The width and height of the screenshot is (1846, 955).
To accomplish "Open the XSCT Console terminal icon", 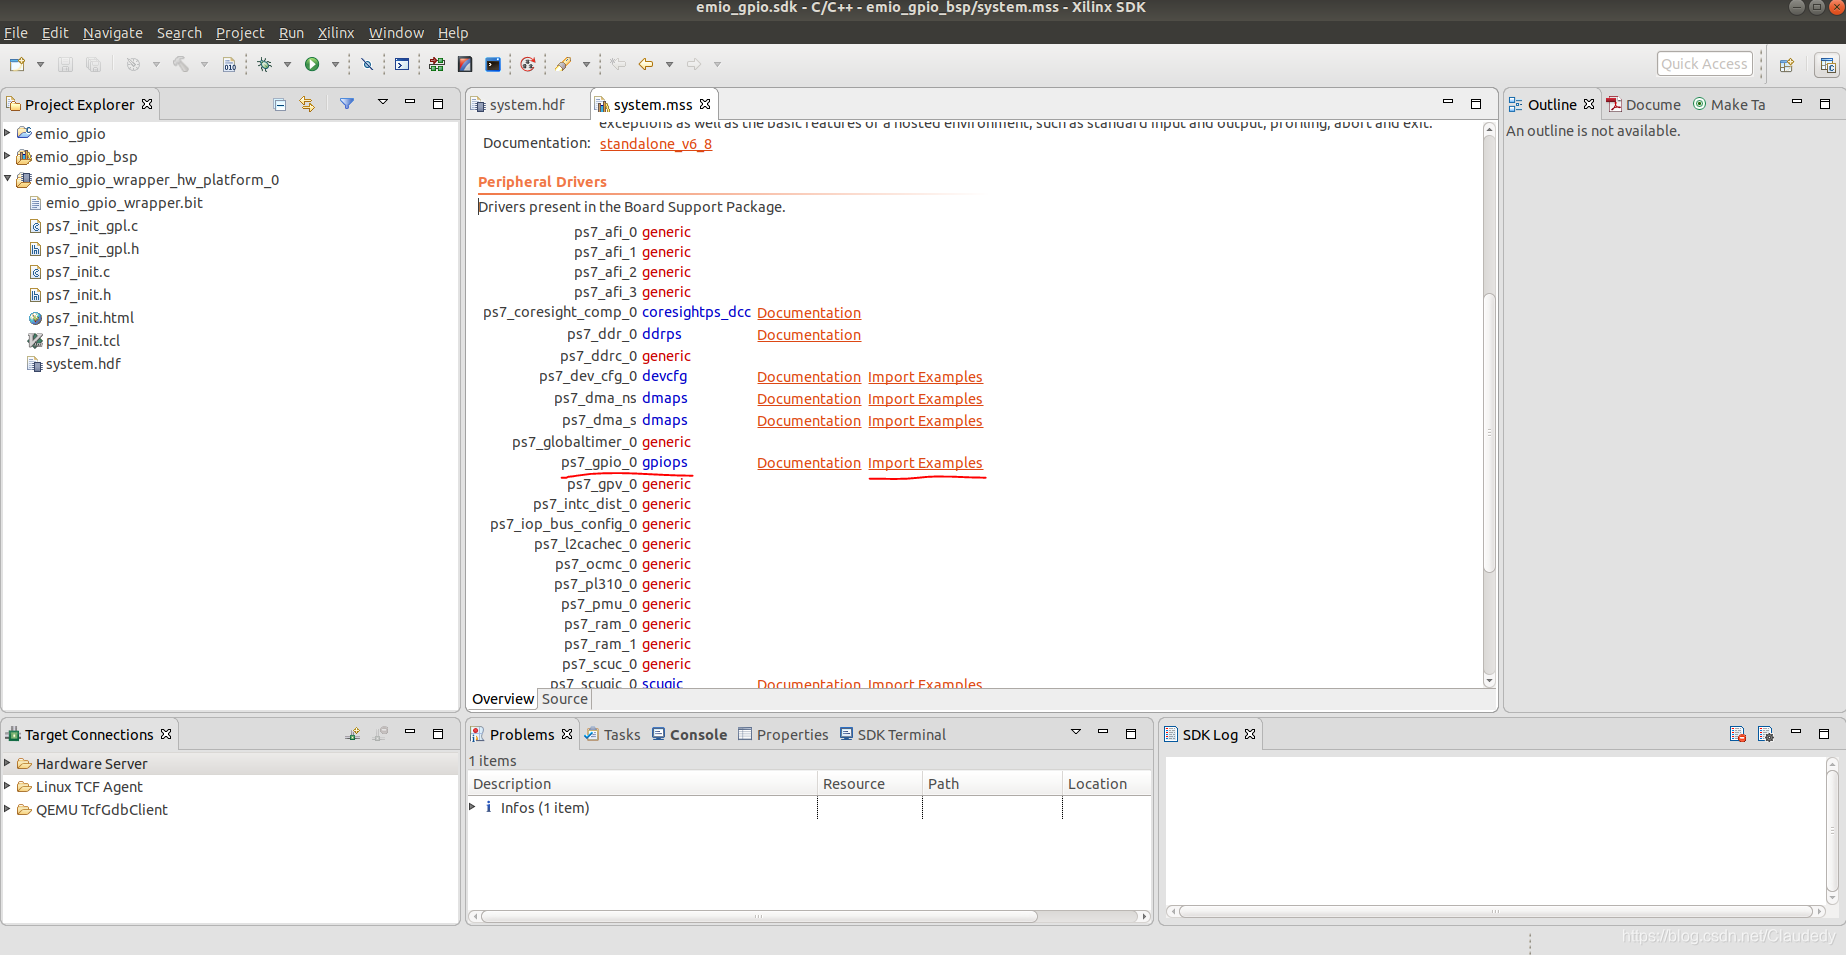I will (x=402, y=64).
